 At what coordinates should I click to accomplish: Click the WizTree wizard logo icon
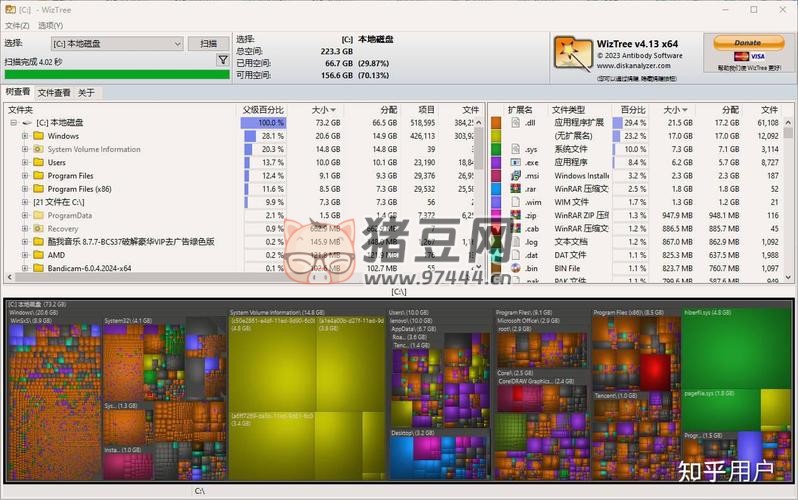coord(573,53)
